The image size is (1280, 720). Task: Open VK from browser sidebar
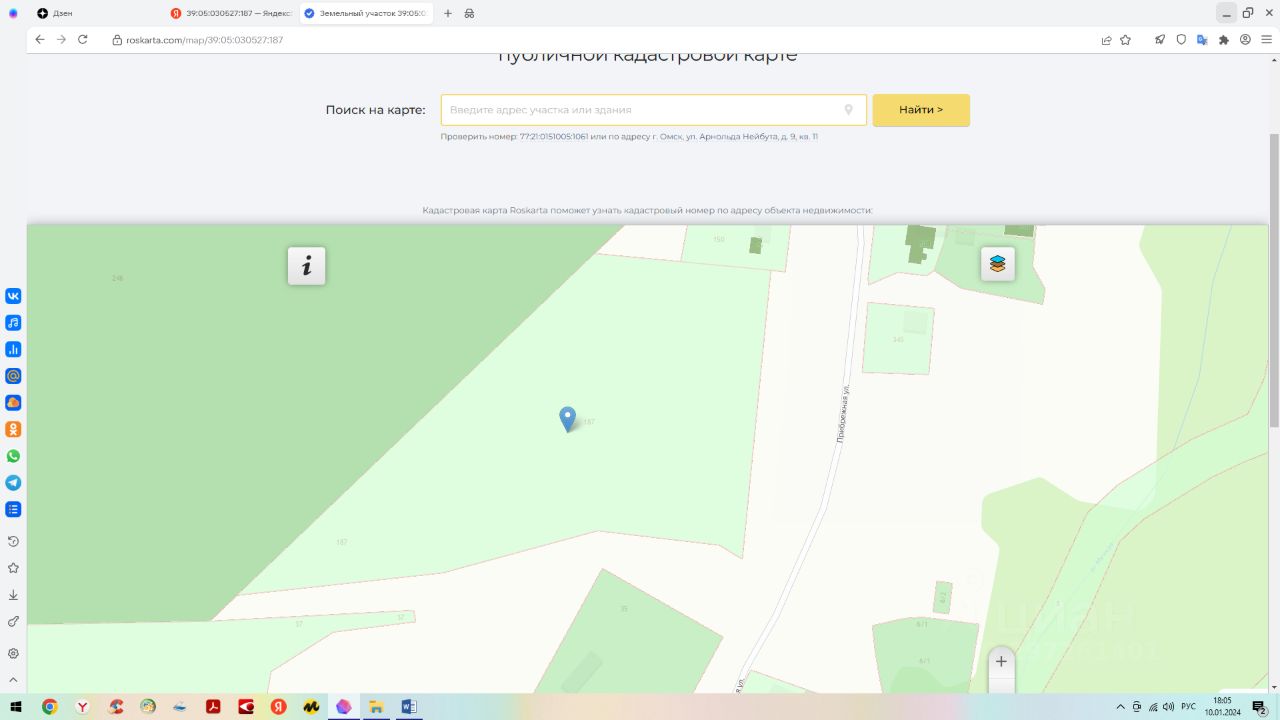click(13, 296)
